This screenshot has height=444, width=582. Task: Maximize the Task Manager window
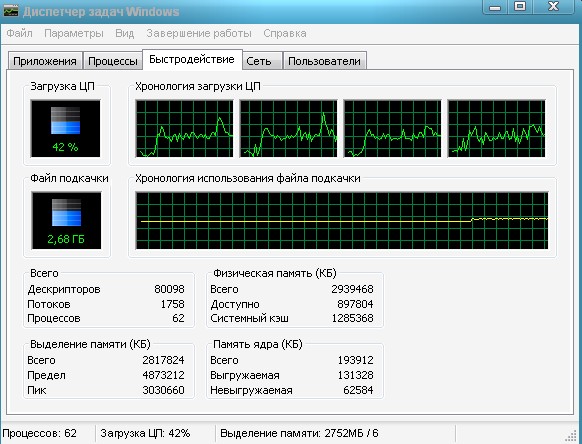coord(520,7)
